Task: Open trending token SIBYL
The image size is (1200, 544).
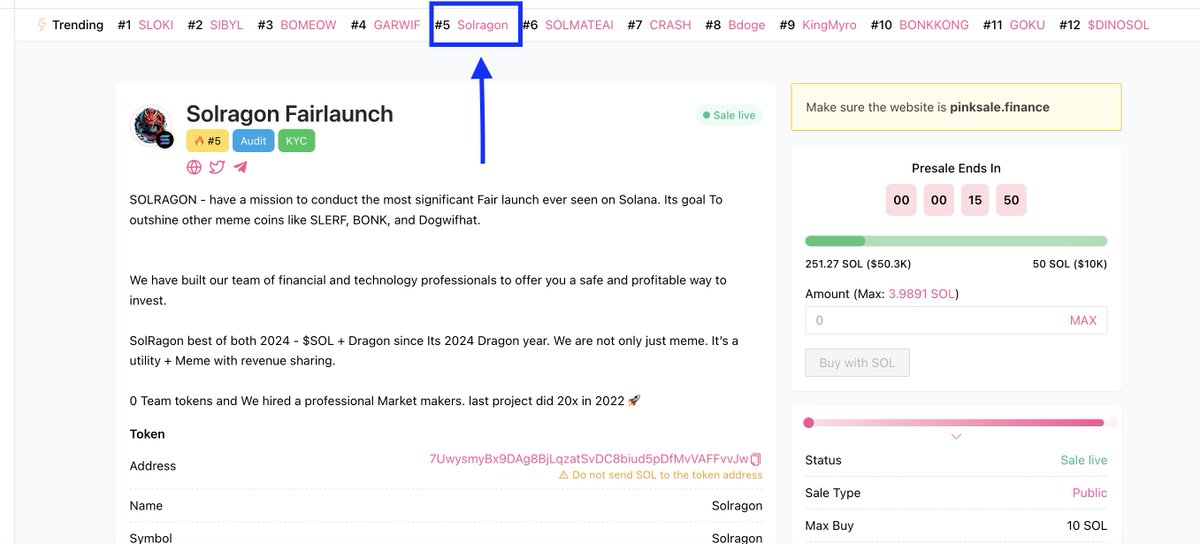Action: 226,24
